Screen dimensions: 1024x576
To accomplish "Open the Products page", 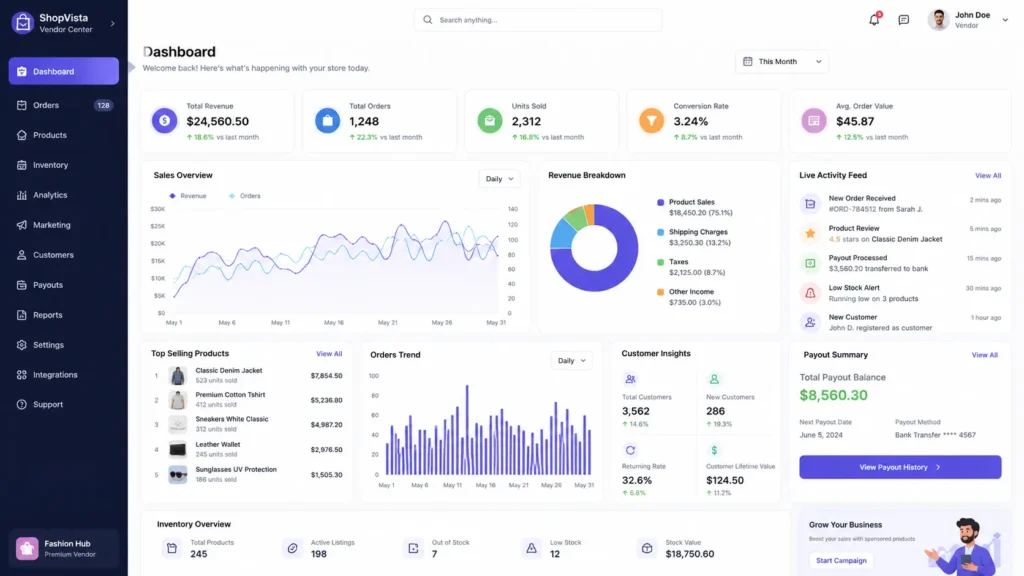I will tap(63, 135).
